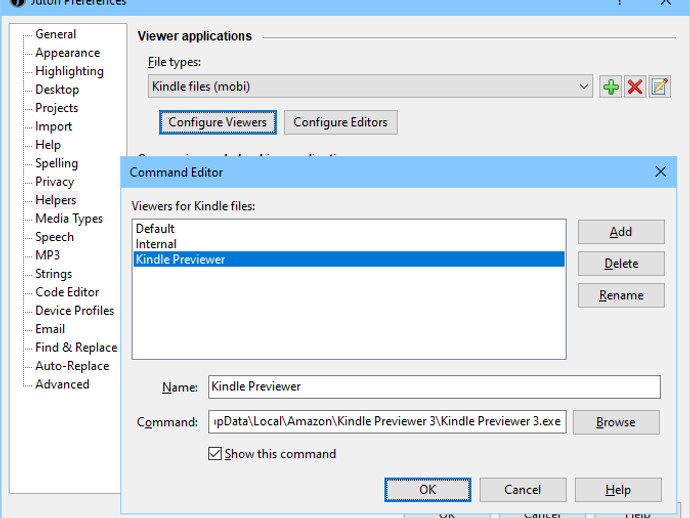Click into the Command path field

[387, 422]
